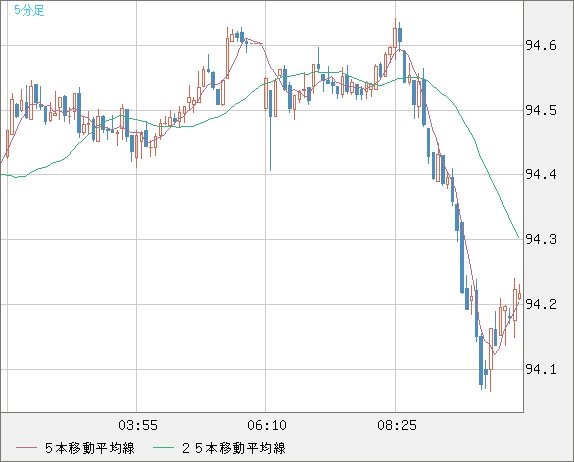
Task: Click the 94.6 price axis label
Action: click(541, 46)
